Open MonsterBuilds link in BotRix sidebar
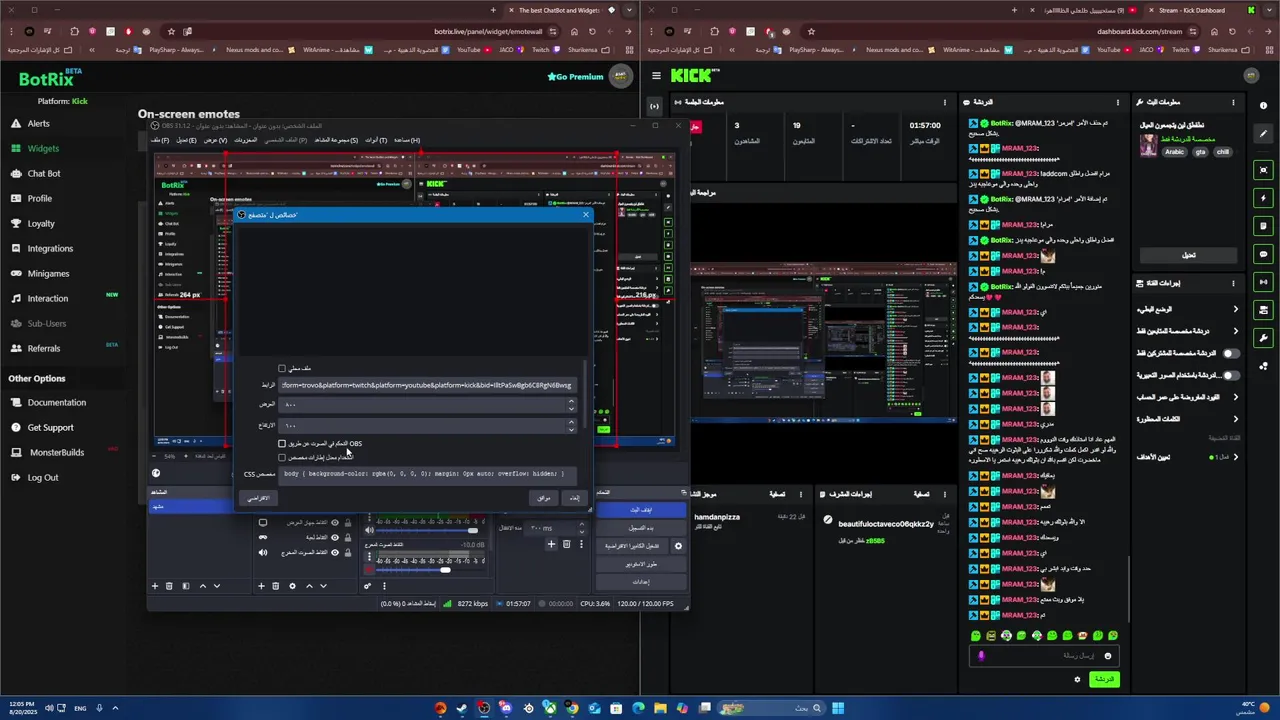The width and height of the screenshot is (1280, 720). [56, 452]
